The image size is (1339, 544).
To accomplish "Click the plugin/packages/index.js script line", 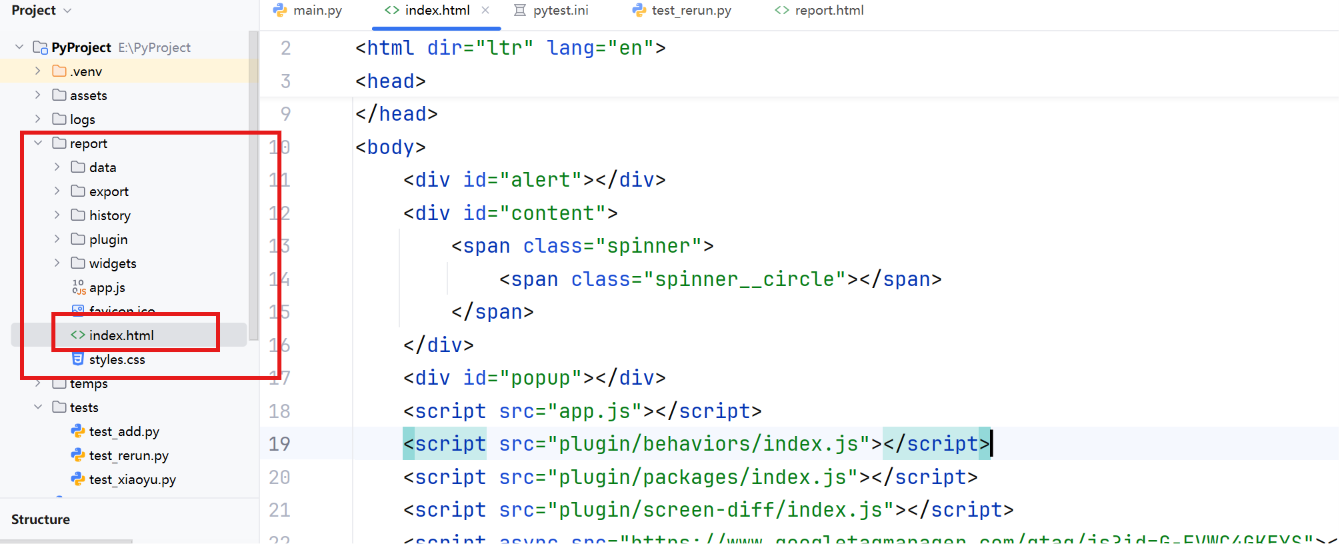I will tap(691, 477).
